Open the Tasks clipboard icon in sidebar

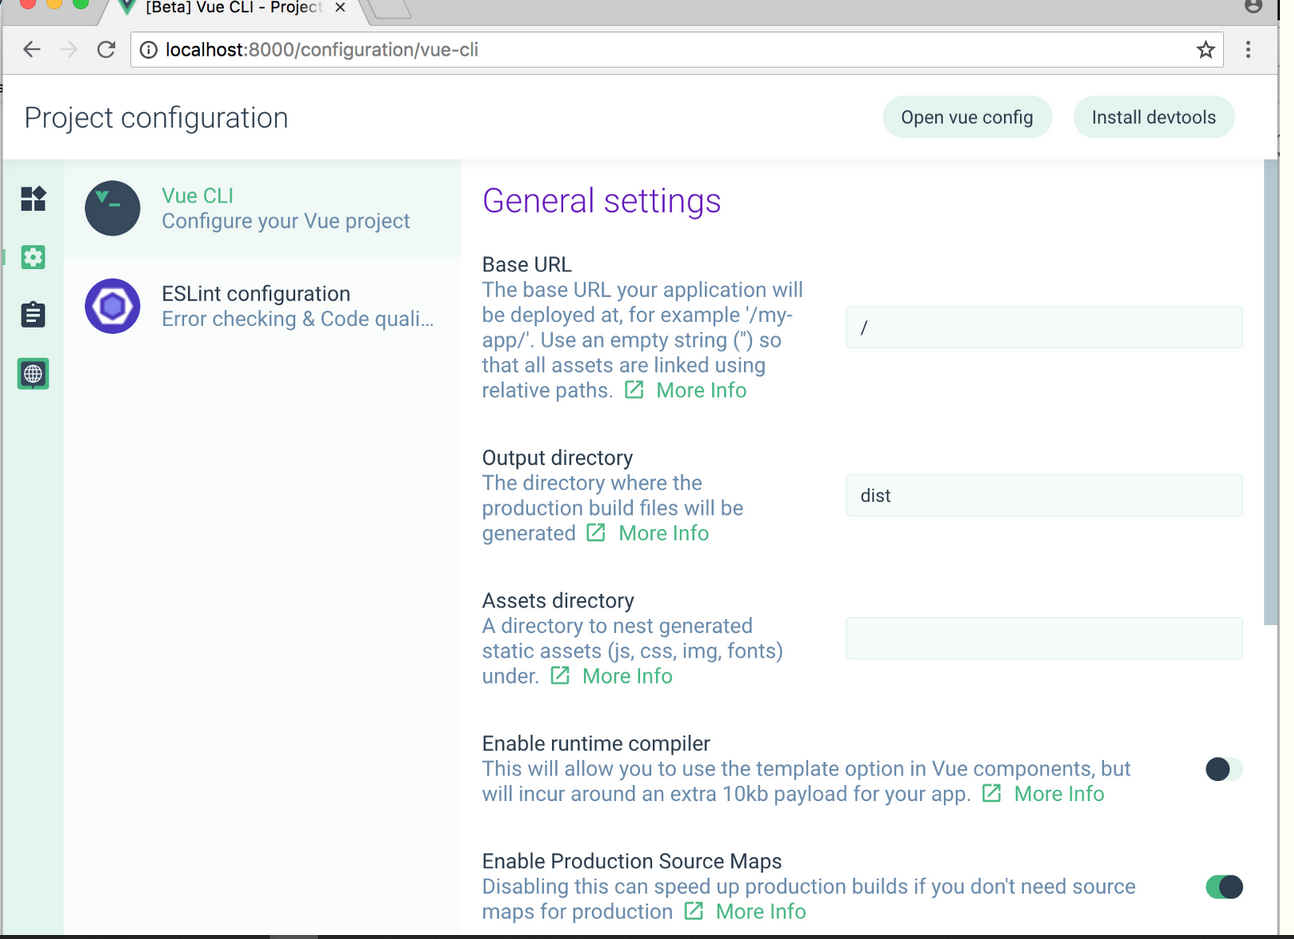[33, 315]
